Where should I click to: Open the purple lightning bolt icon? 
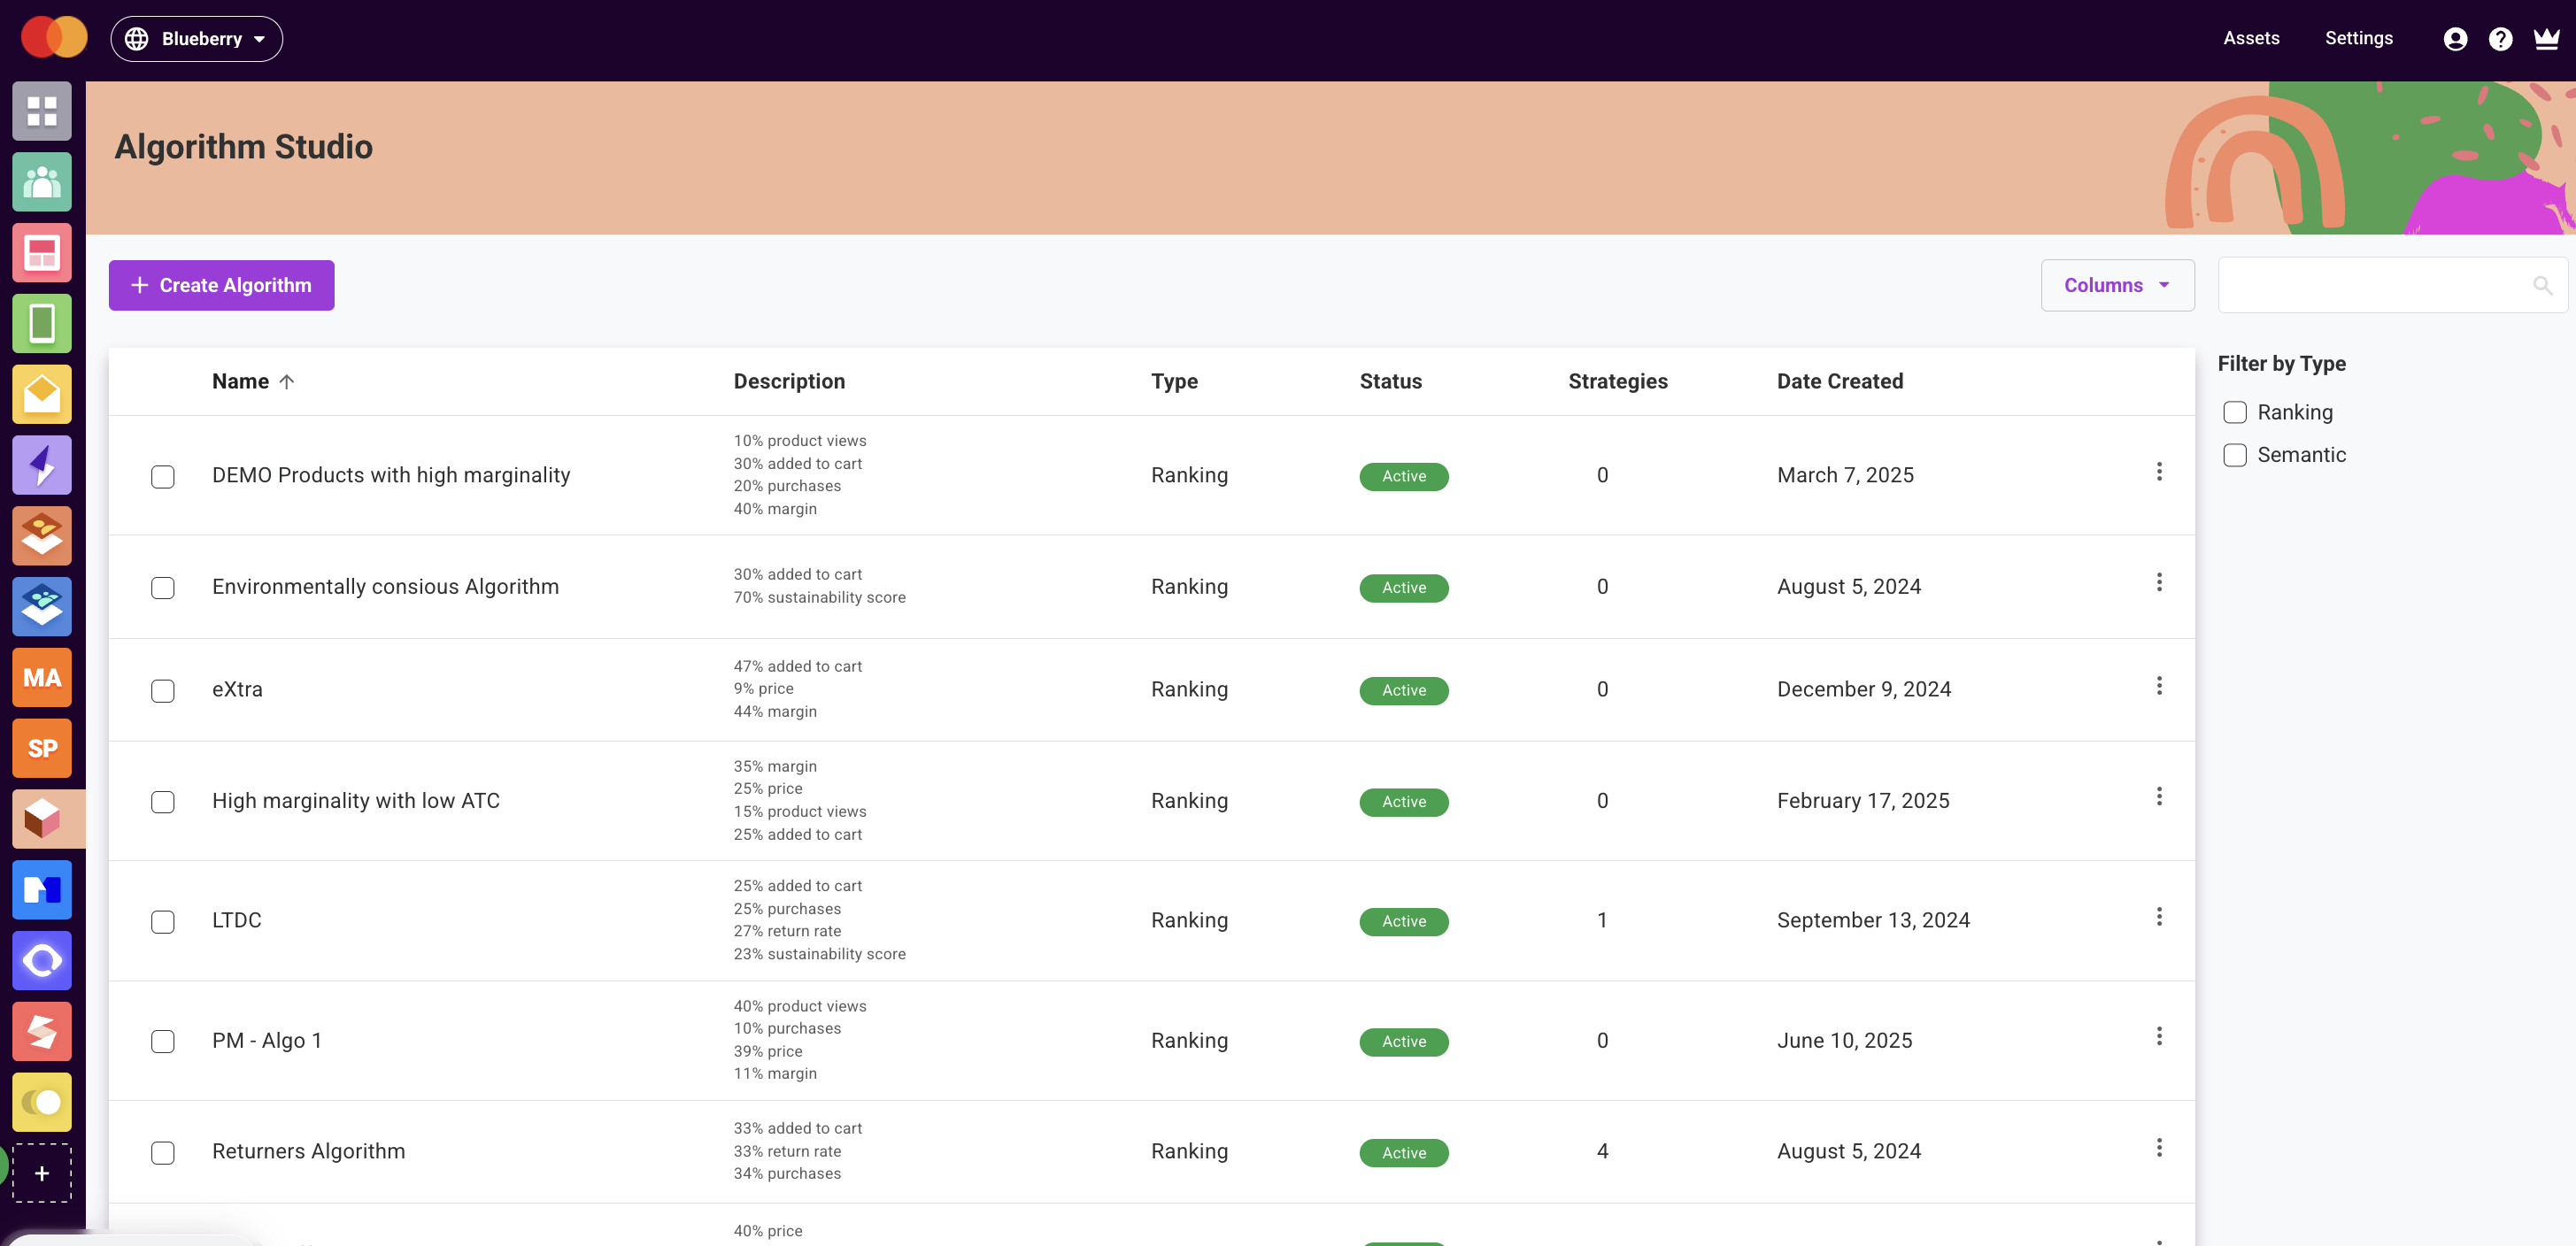[42, 465]
